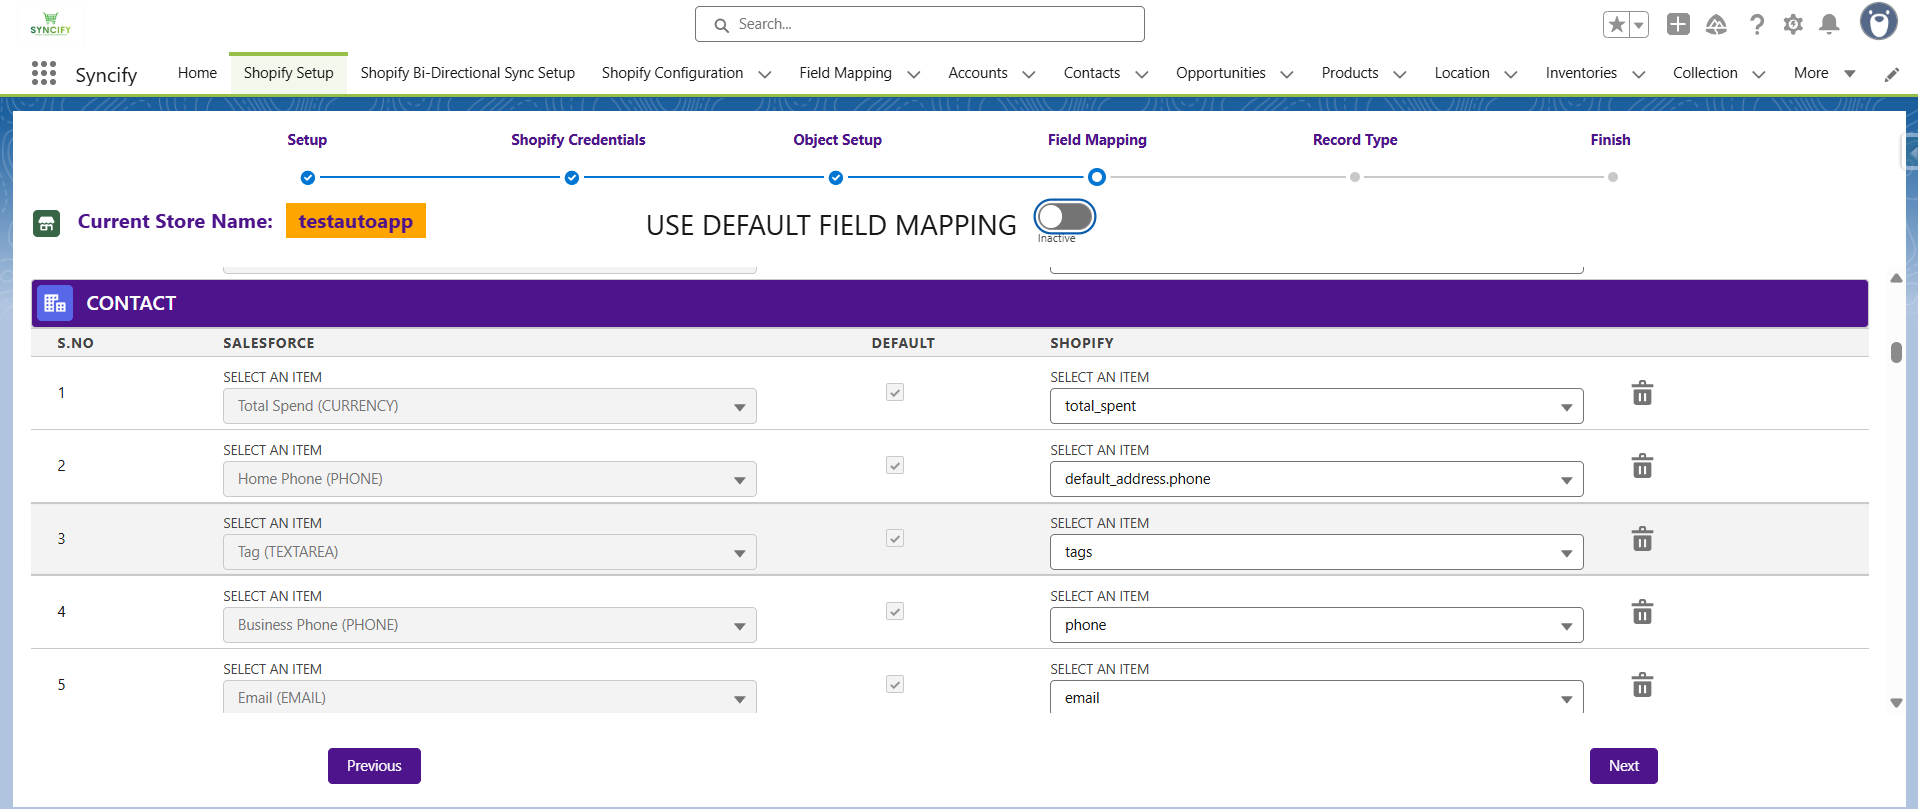This screenshot has height=809, width=1918.
Task: Click the Previous button
Action: click(x=374, y=766)
